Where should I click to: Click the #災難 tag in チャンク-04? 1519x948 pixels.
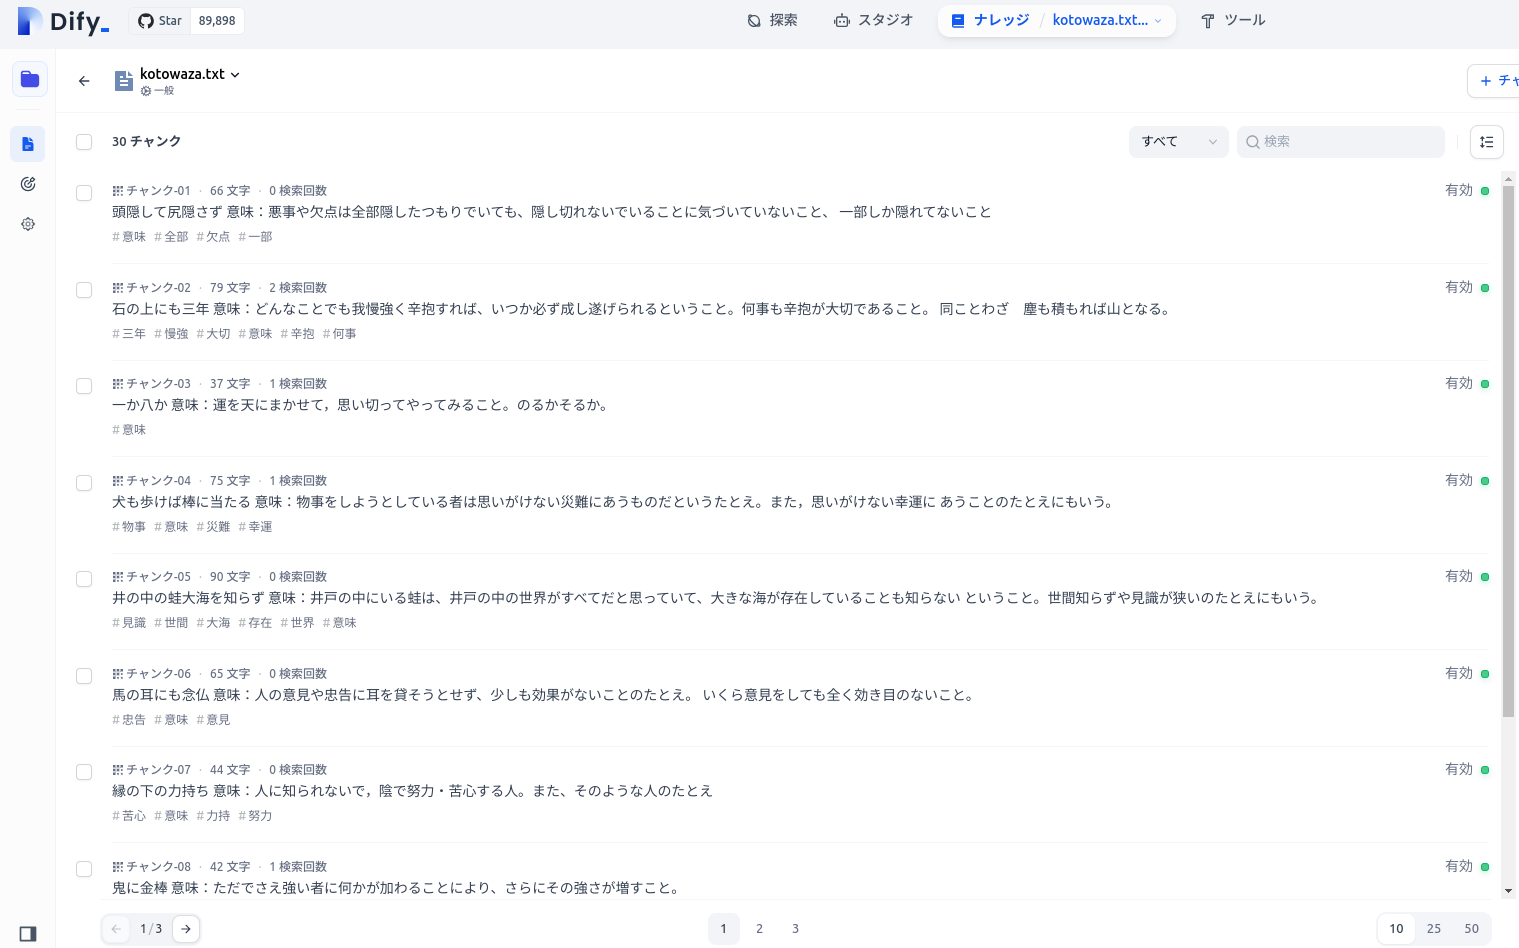click(213, 527)
